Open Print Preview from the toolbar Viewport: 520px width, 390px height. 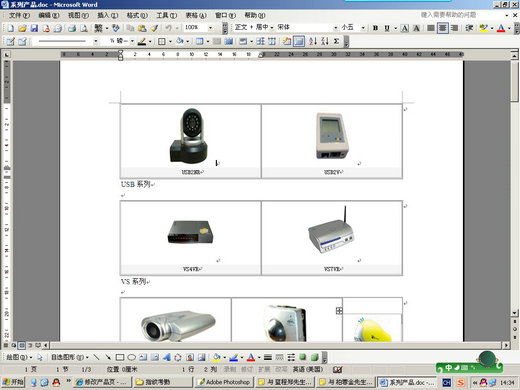83,28
